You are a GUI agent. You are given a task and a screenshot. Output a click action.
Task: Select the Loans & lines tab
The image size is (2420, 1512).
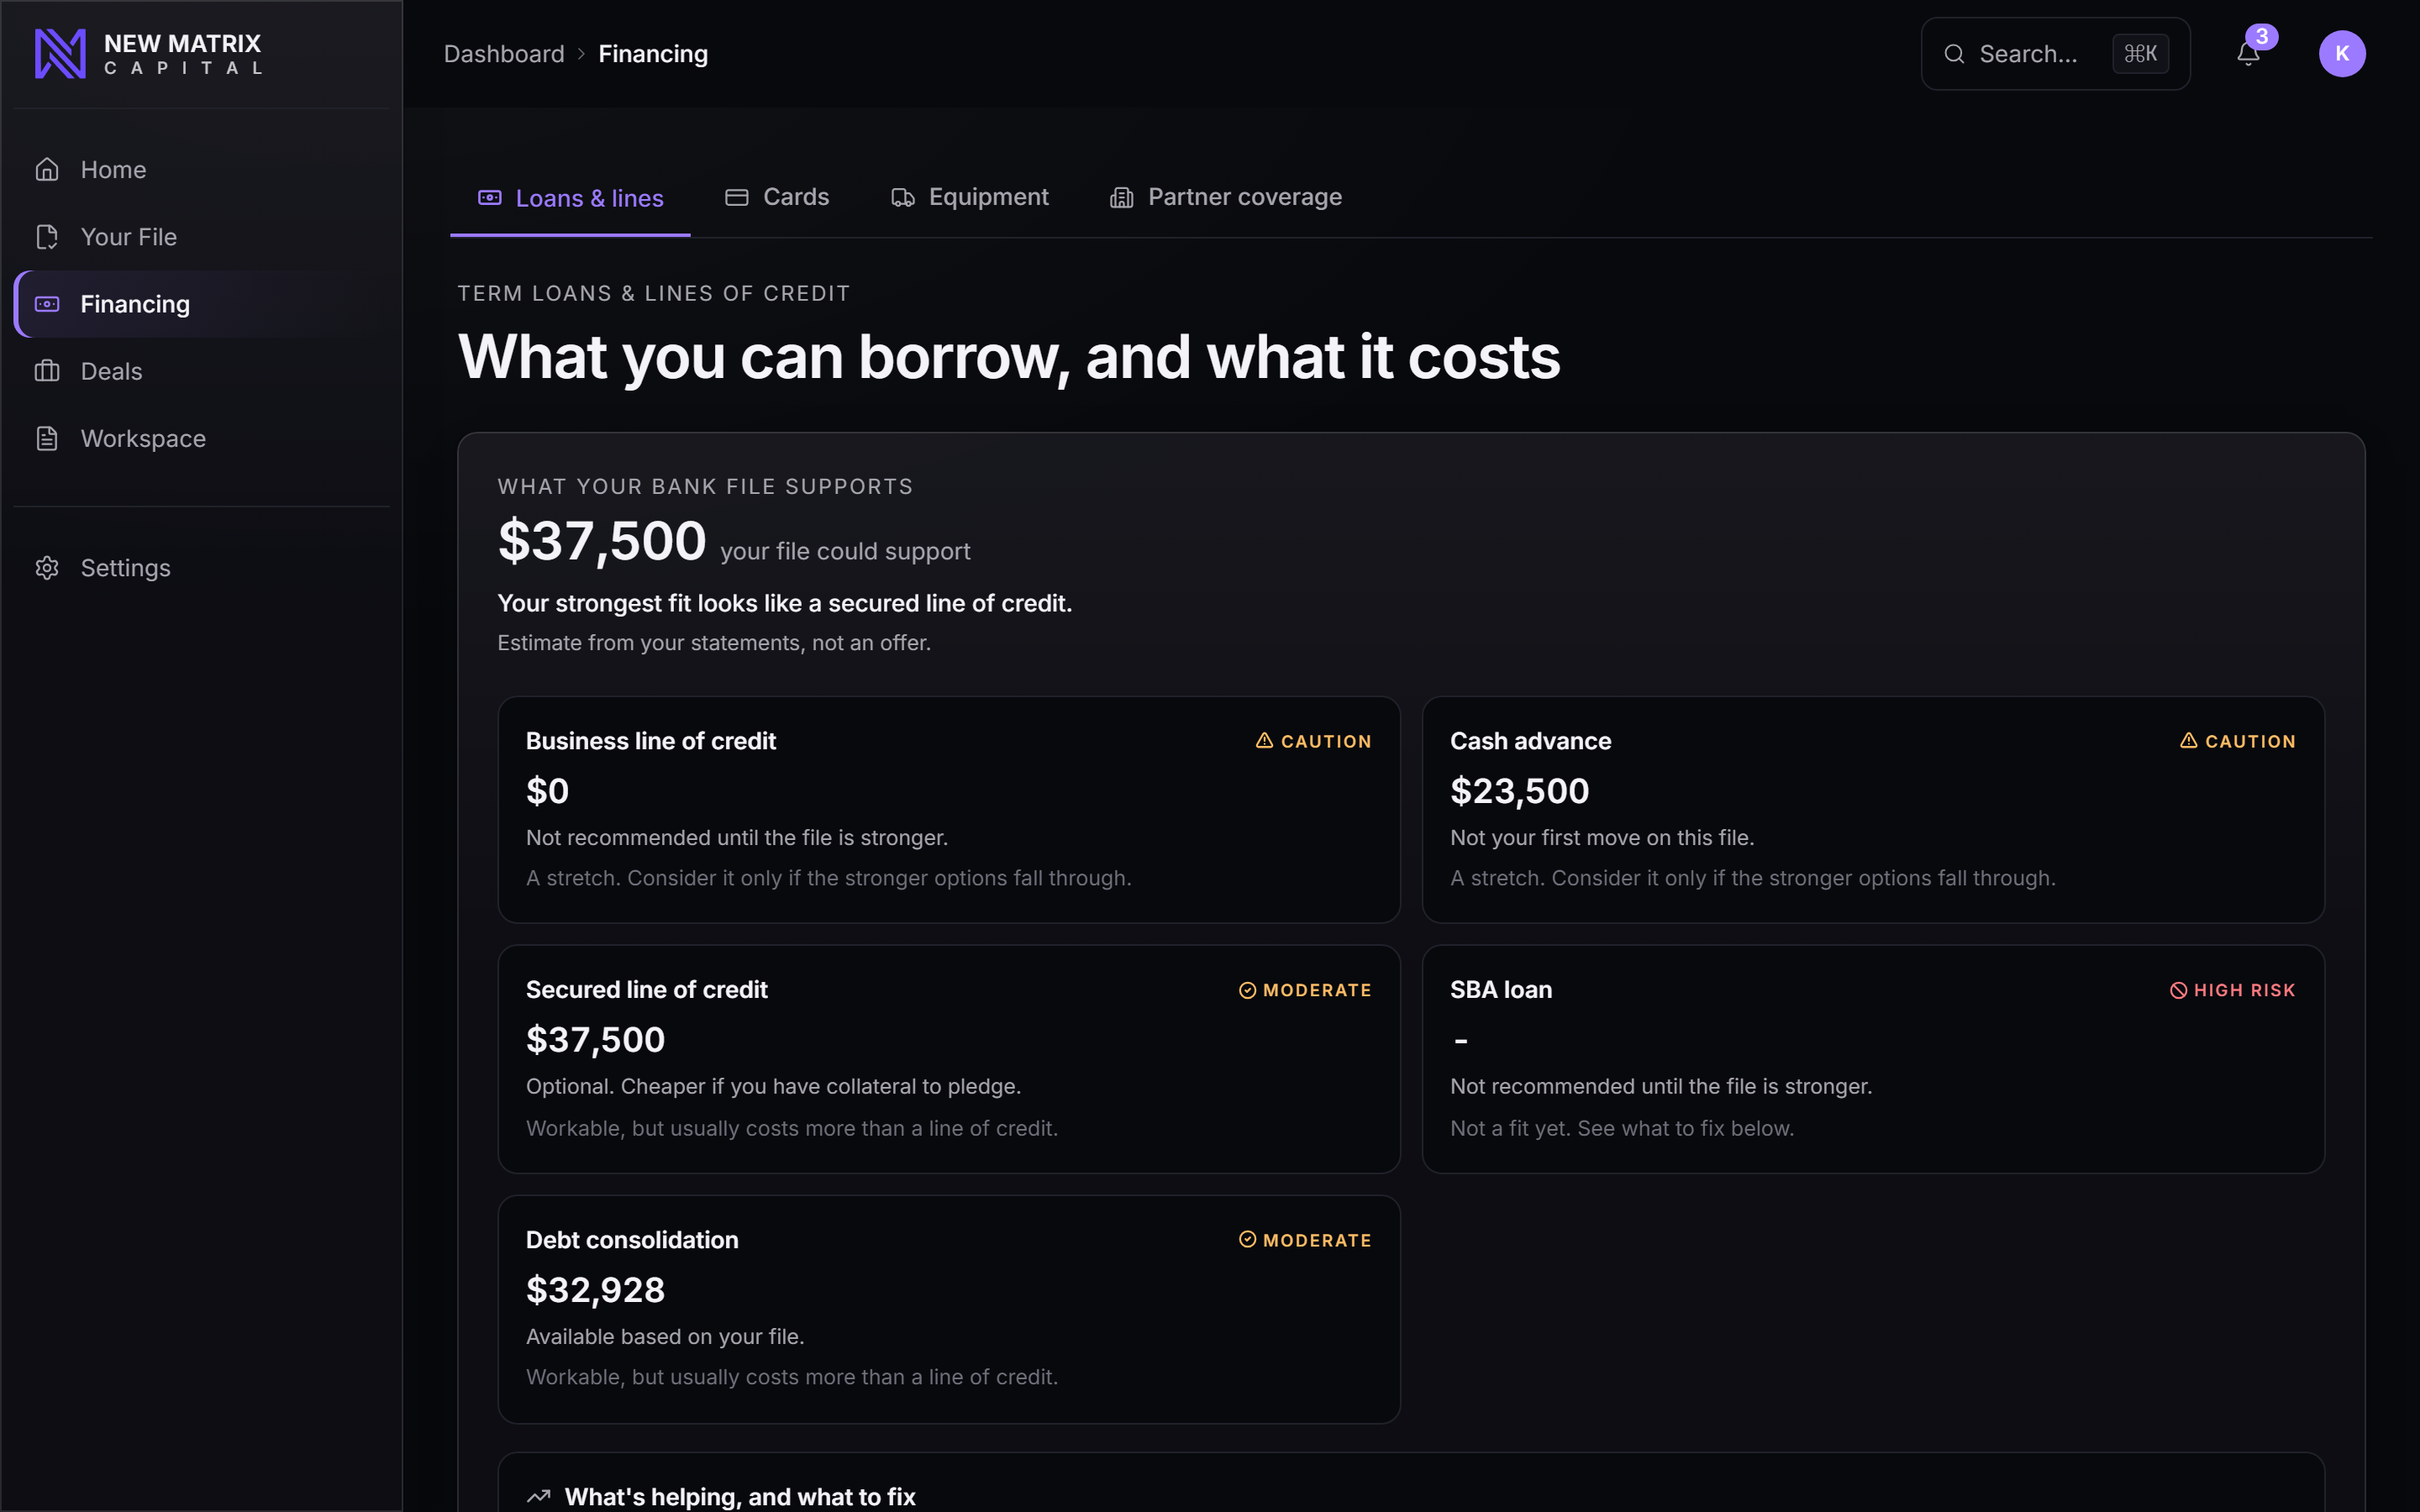[570, 198]
